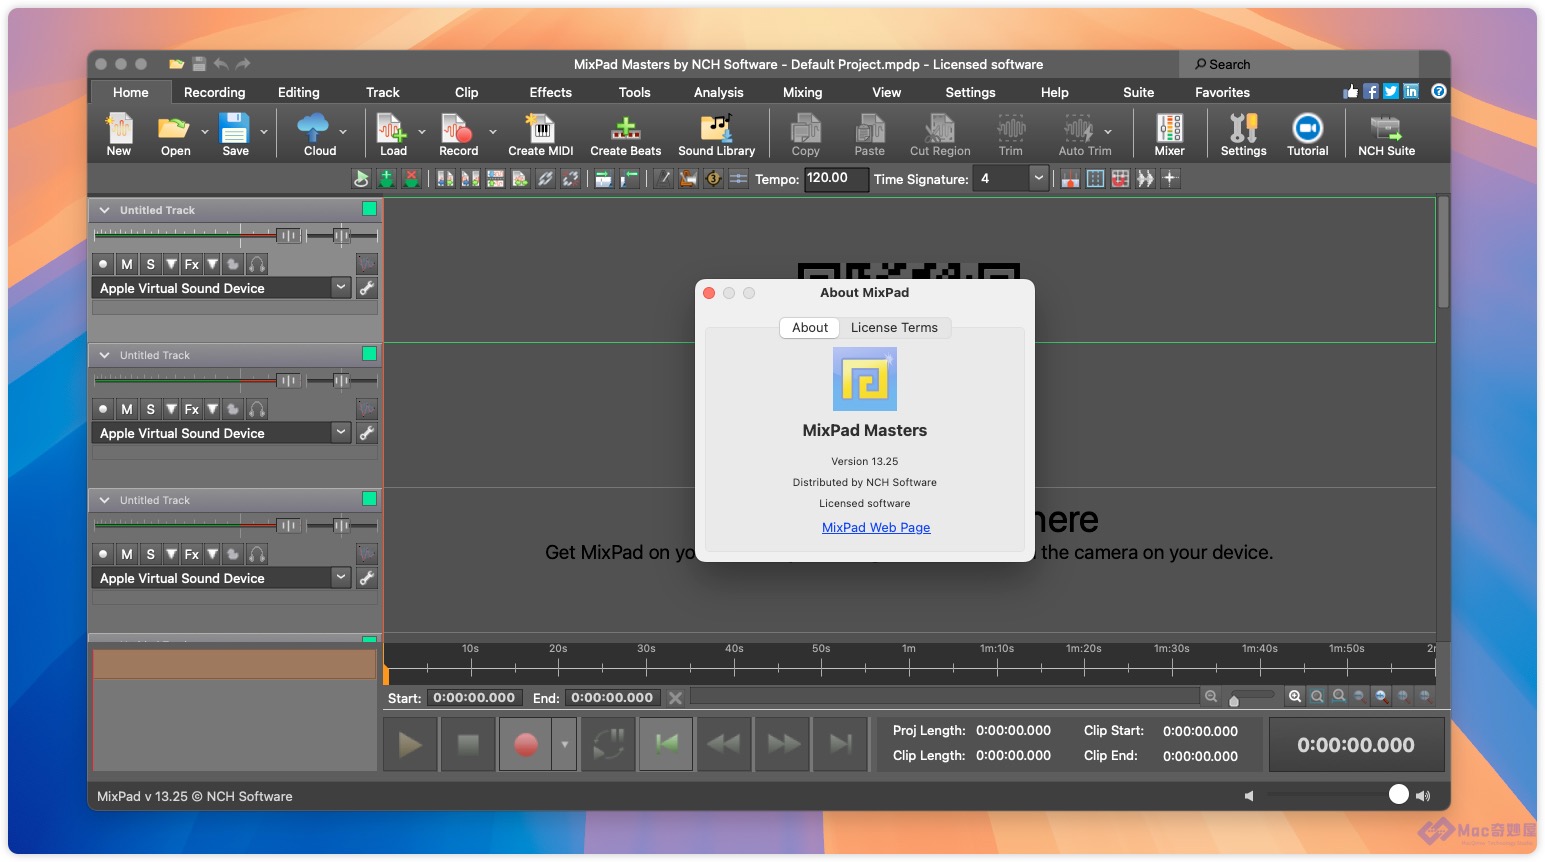Open Settings from the toolbar
This screenshot has height=862, width=1545.
coord(1243,134)
